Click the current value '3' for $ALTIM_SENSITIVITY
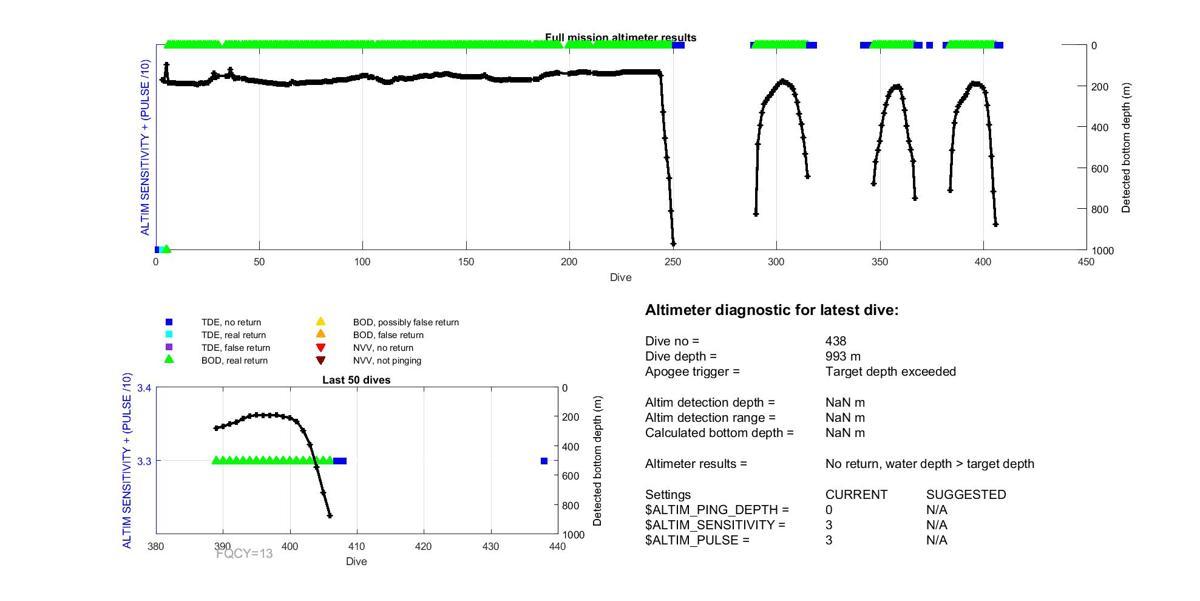Image resolution: width=1200 pixels, height=601 pixels. (829, 525)
